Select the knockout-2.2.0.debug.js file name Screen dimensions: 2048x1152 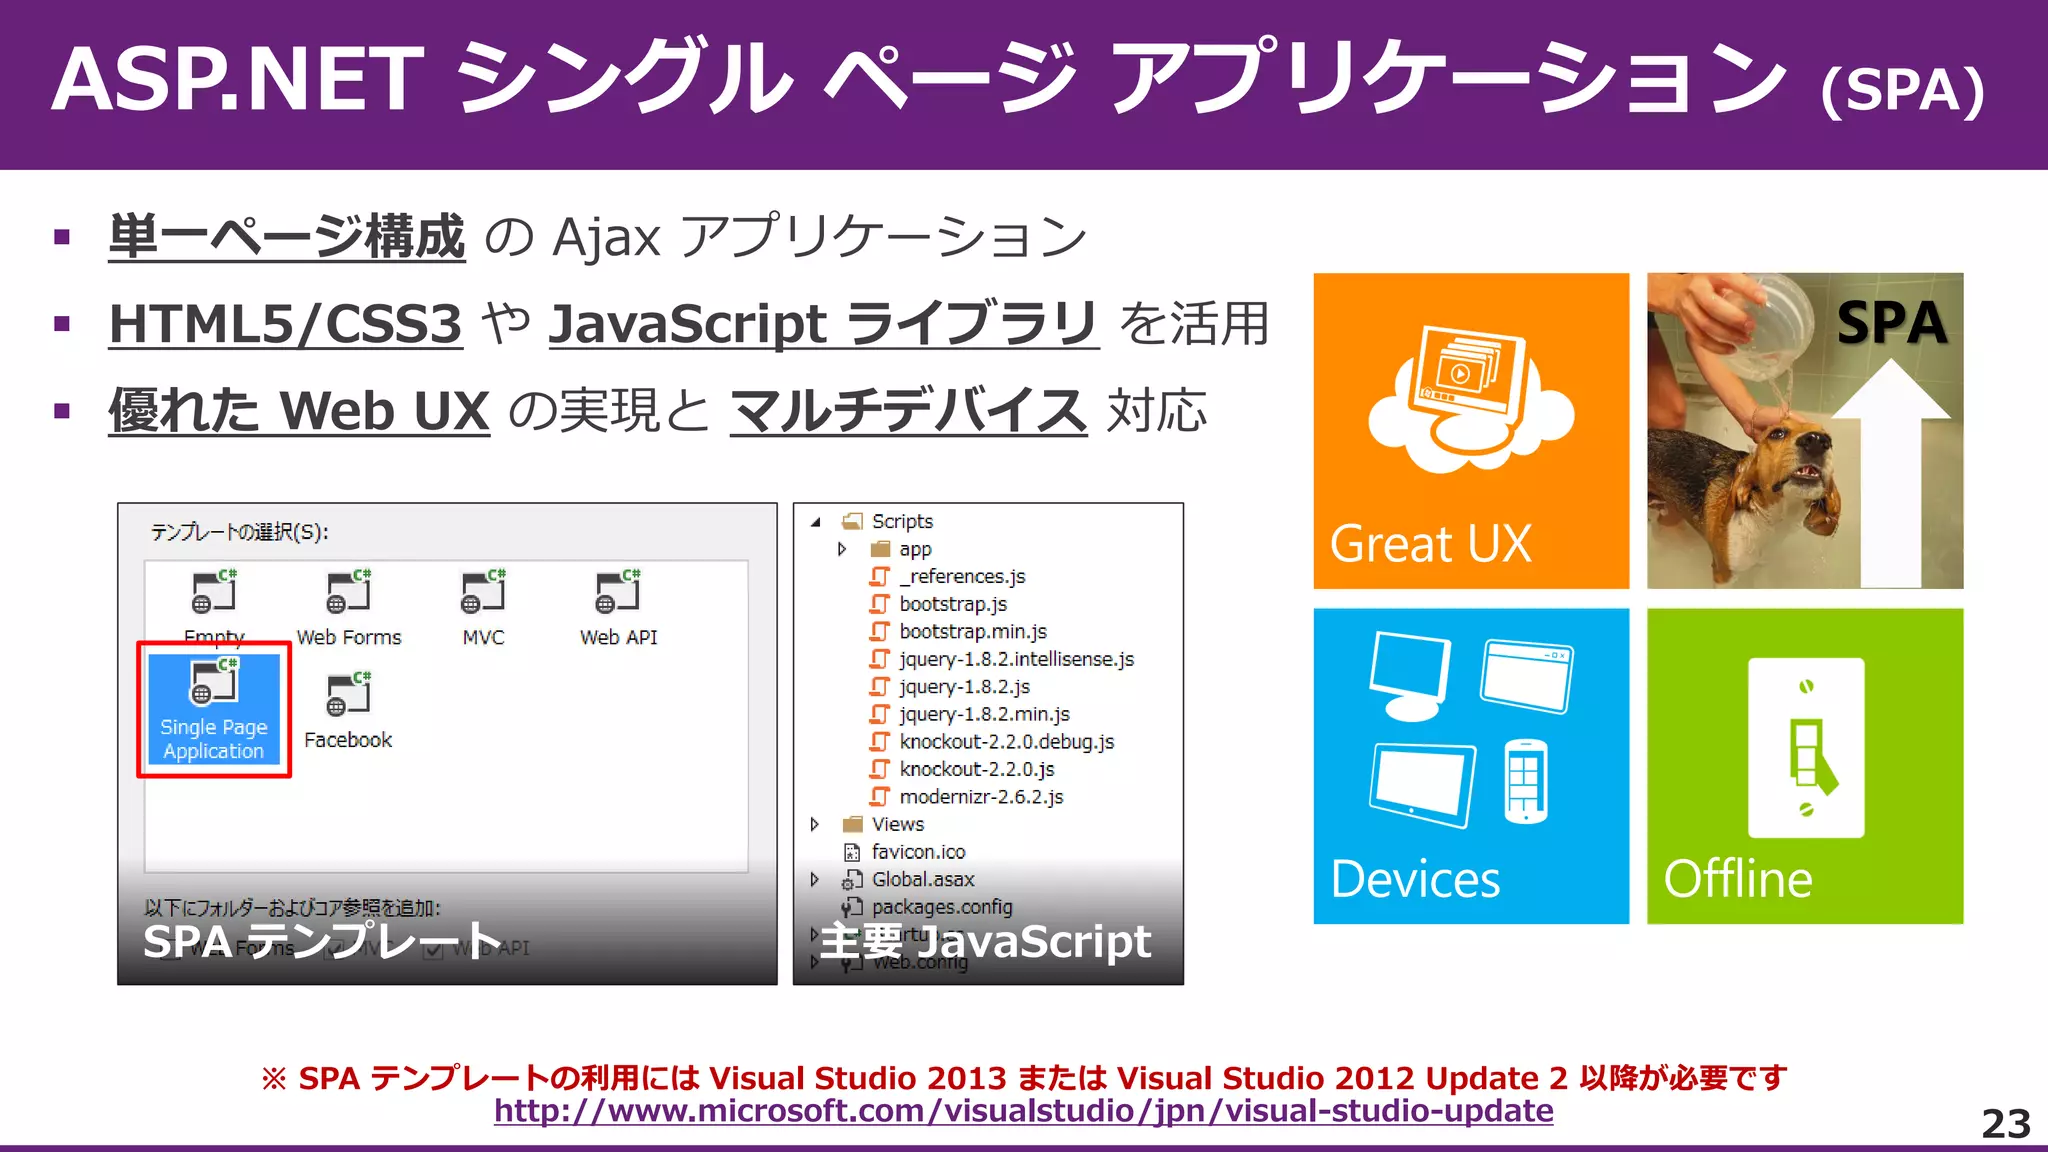(1007, 741)
